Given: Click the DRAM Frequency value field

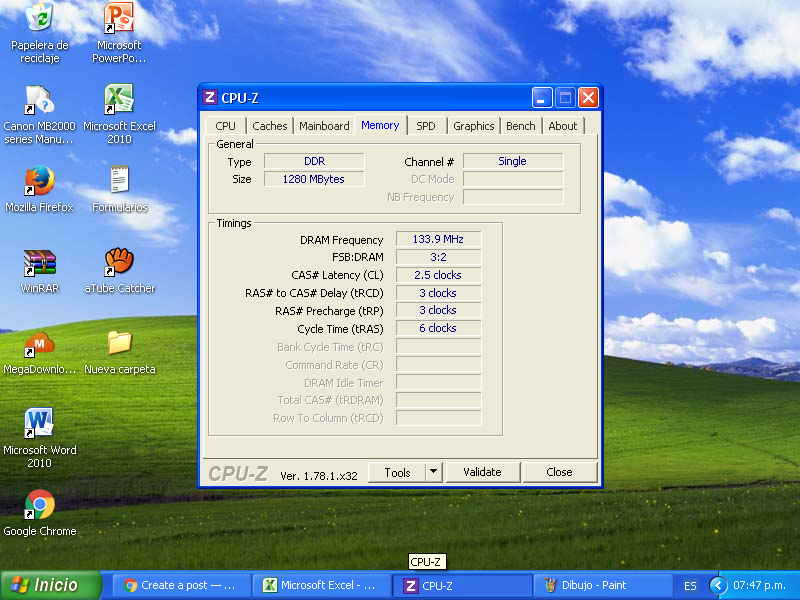Looking at the screenshot, I should (x=438, y=240).
